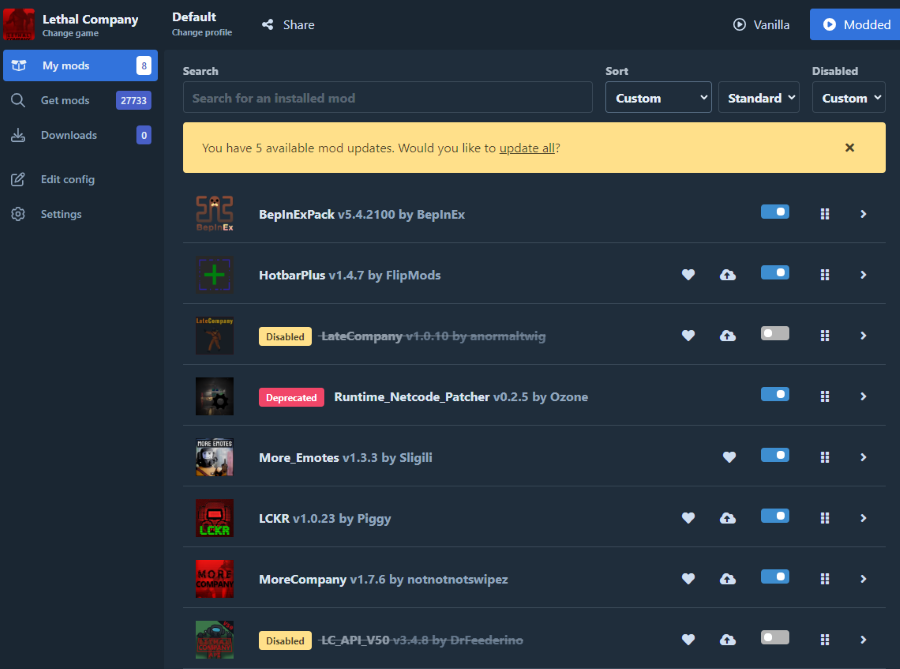Click the donate heart icon for More_Emotes
Image resolution: width=900 pixels, height=669 pixels.
[x=729, y=457]
